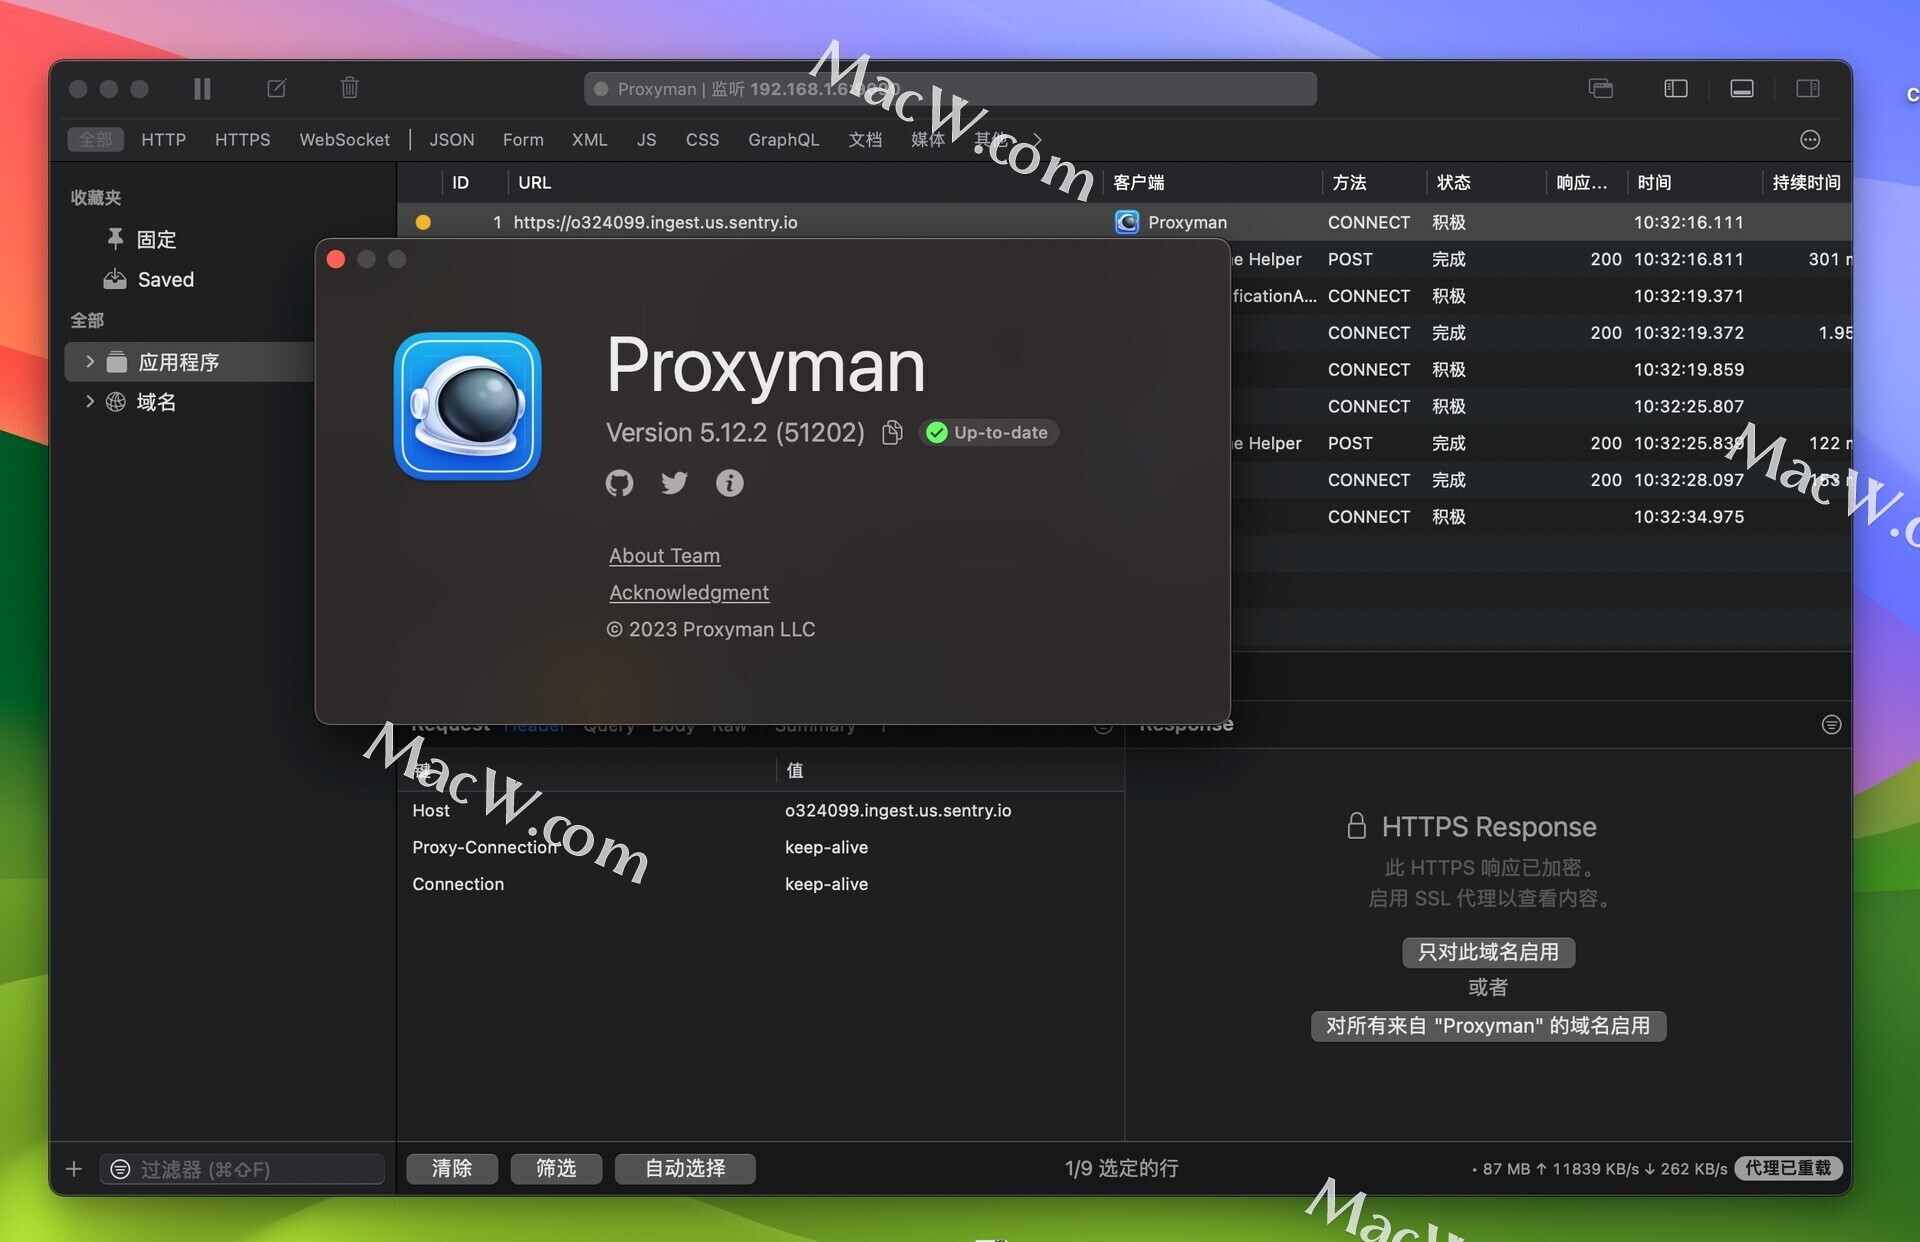The width and height of the screenshot is (1920, 1242).
Task: Open Proxyman's Twitter icon
Action: pyautogui.click(x=674, y=483)
